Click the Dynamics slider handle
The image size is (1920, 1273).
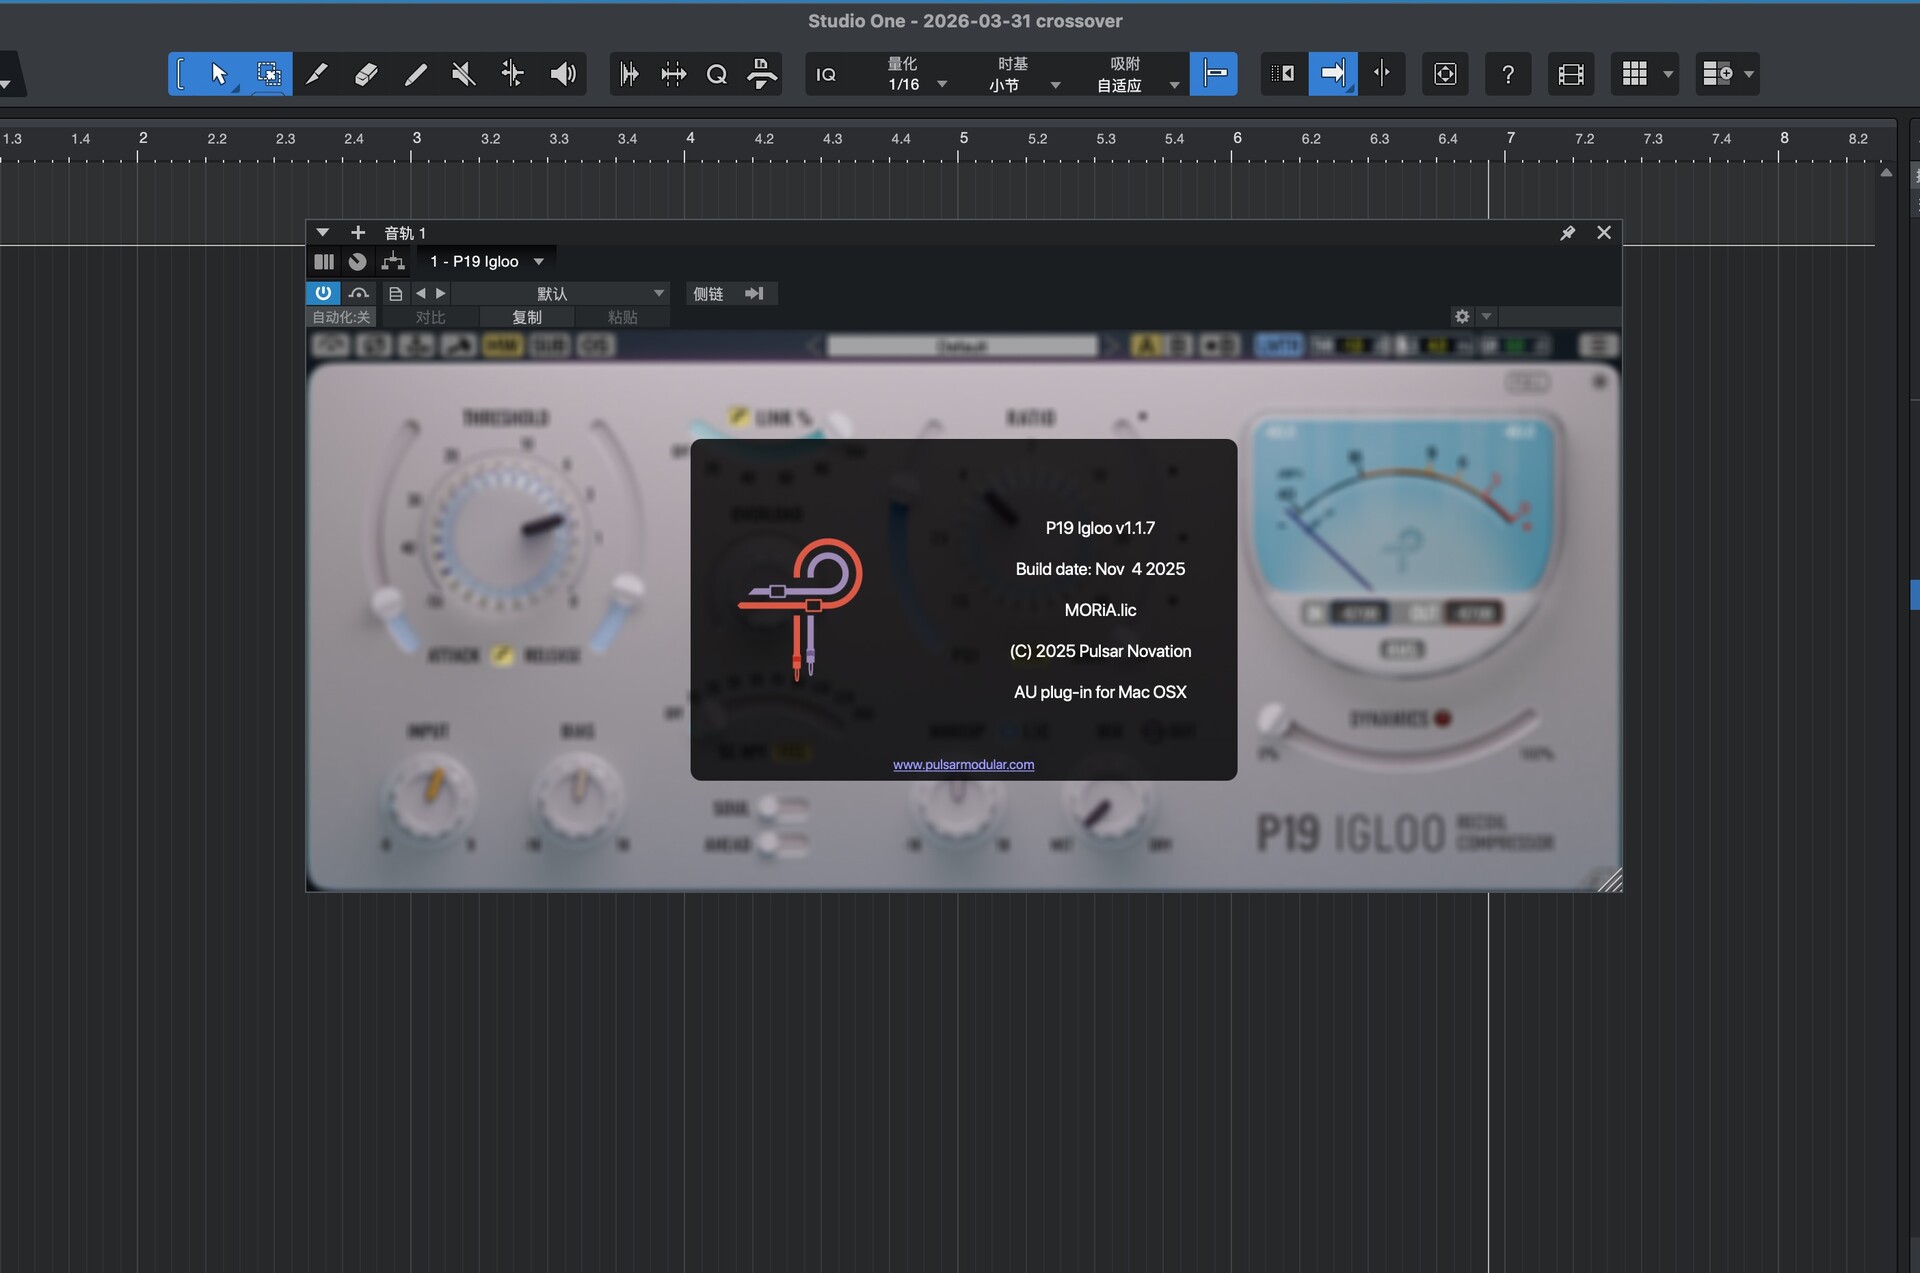[x=1271, y=717]
